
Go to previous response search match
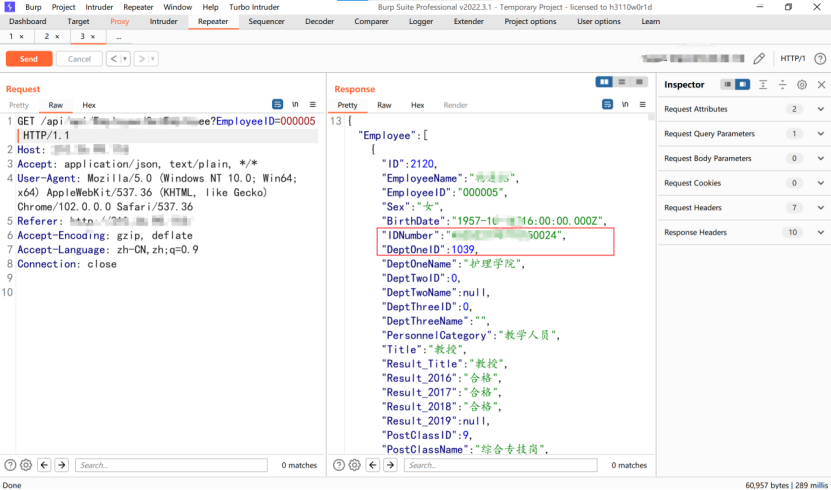tap(373, 465)
